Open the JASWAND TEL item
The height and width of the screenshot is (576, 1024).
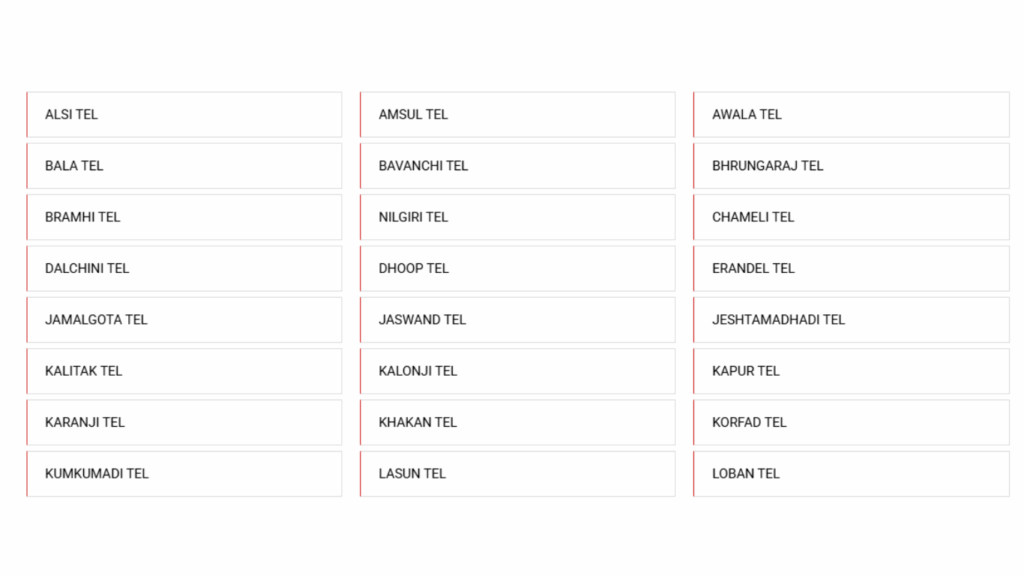pyautogui.click(x=517, y=320)
